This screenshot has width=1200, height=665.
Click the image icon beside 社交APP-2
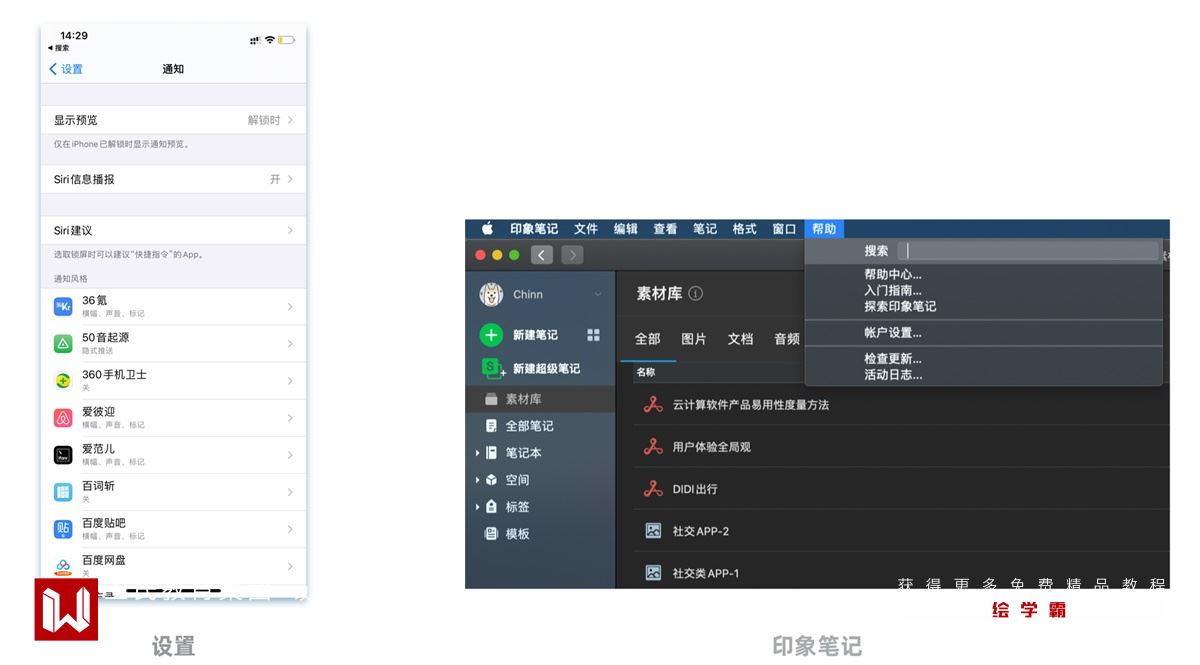(x=653, y=531)
